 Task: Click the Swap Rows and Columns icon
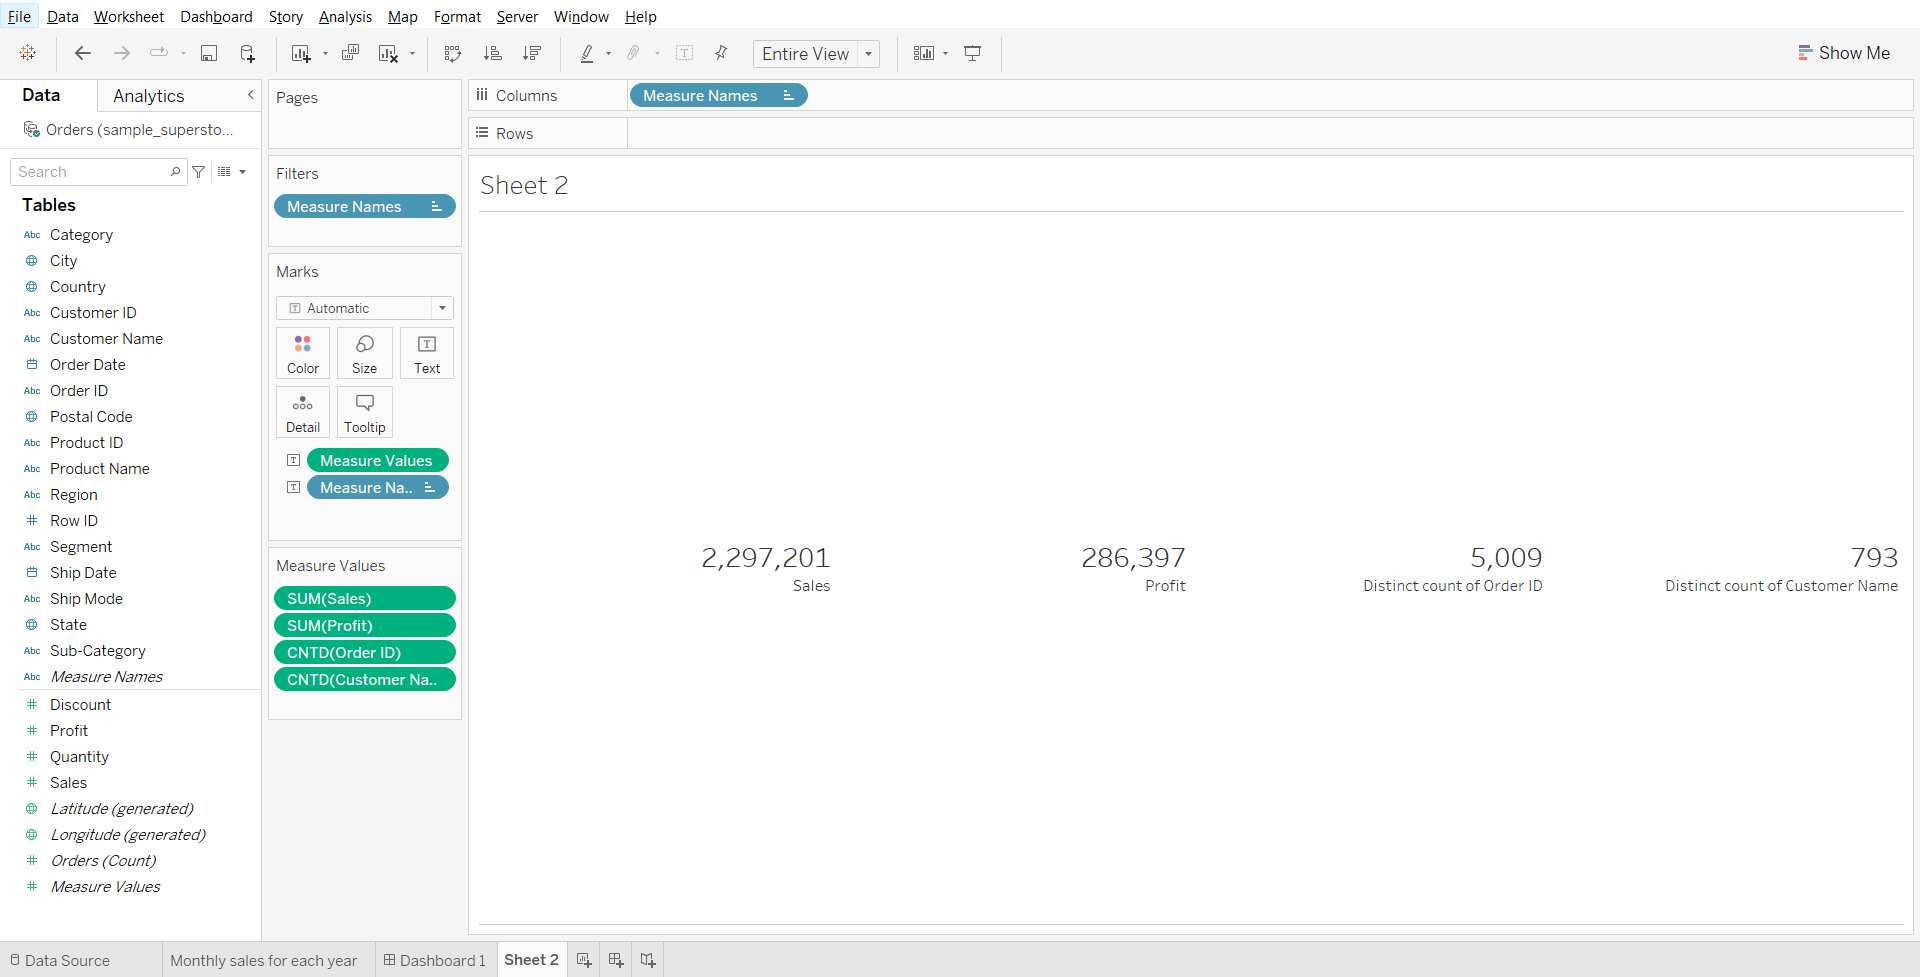click(x=453, y=54)
